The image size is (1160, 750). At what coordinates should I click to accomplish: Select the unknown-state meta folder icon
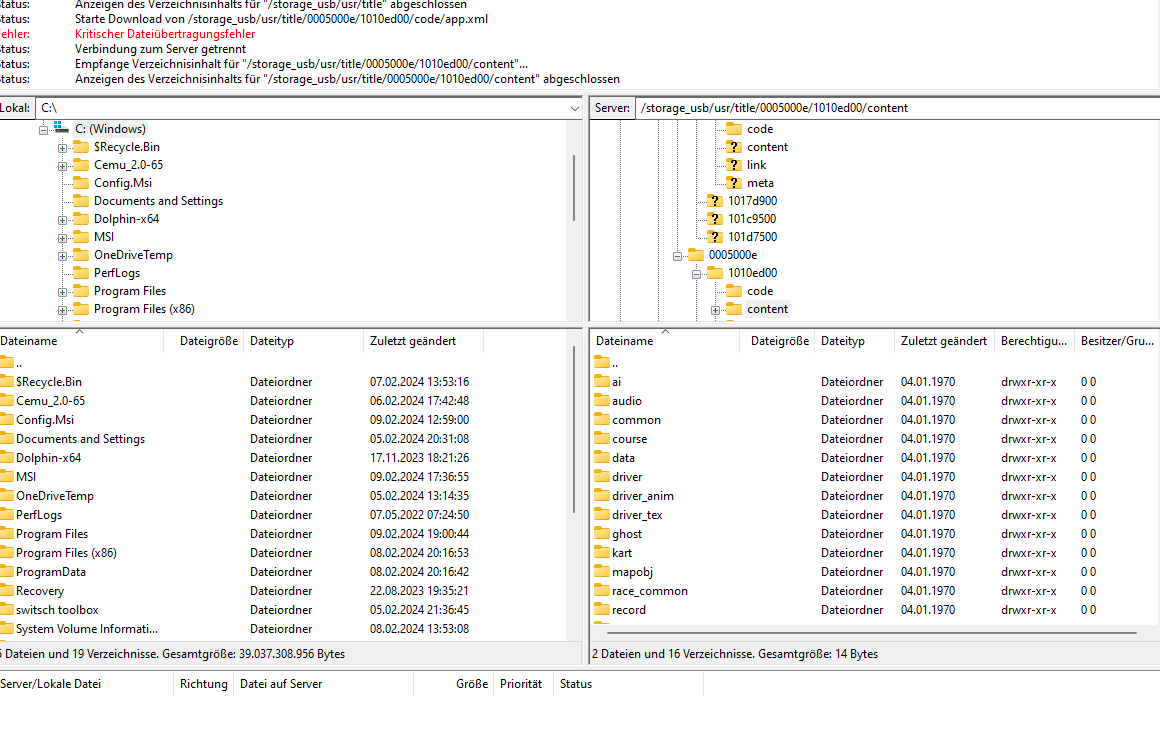click(x=733, y=183)
